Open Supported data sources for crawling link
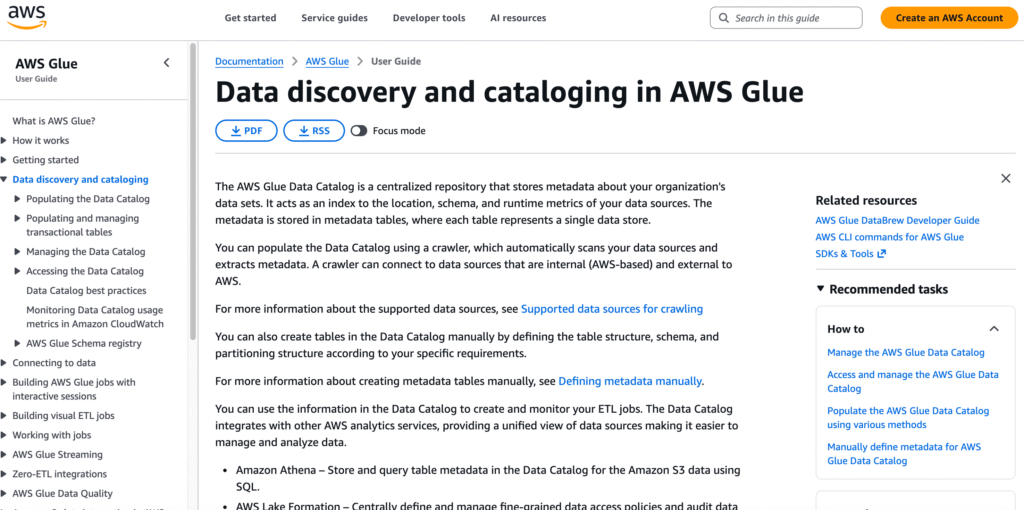Viewport: 1024px width, 510px height. coord(612,309)
